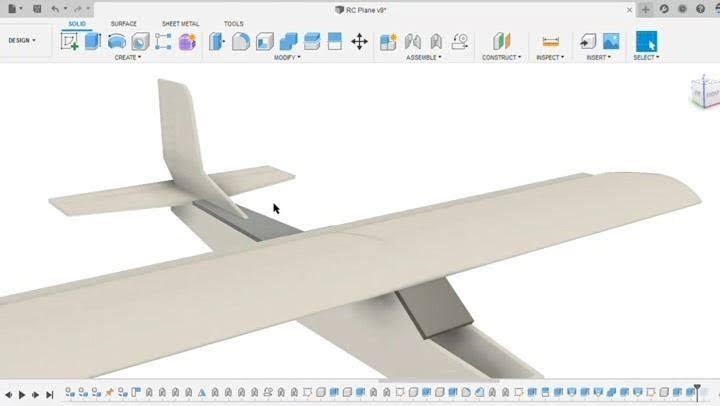Select the Split Body tool
The height and width of the screenshot is (406, 720).
335,41
